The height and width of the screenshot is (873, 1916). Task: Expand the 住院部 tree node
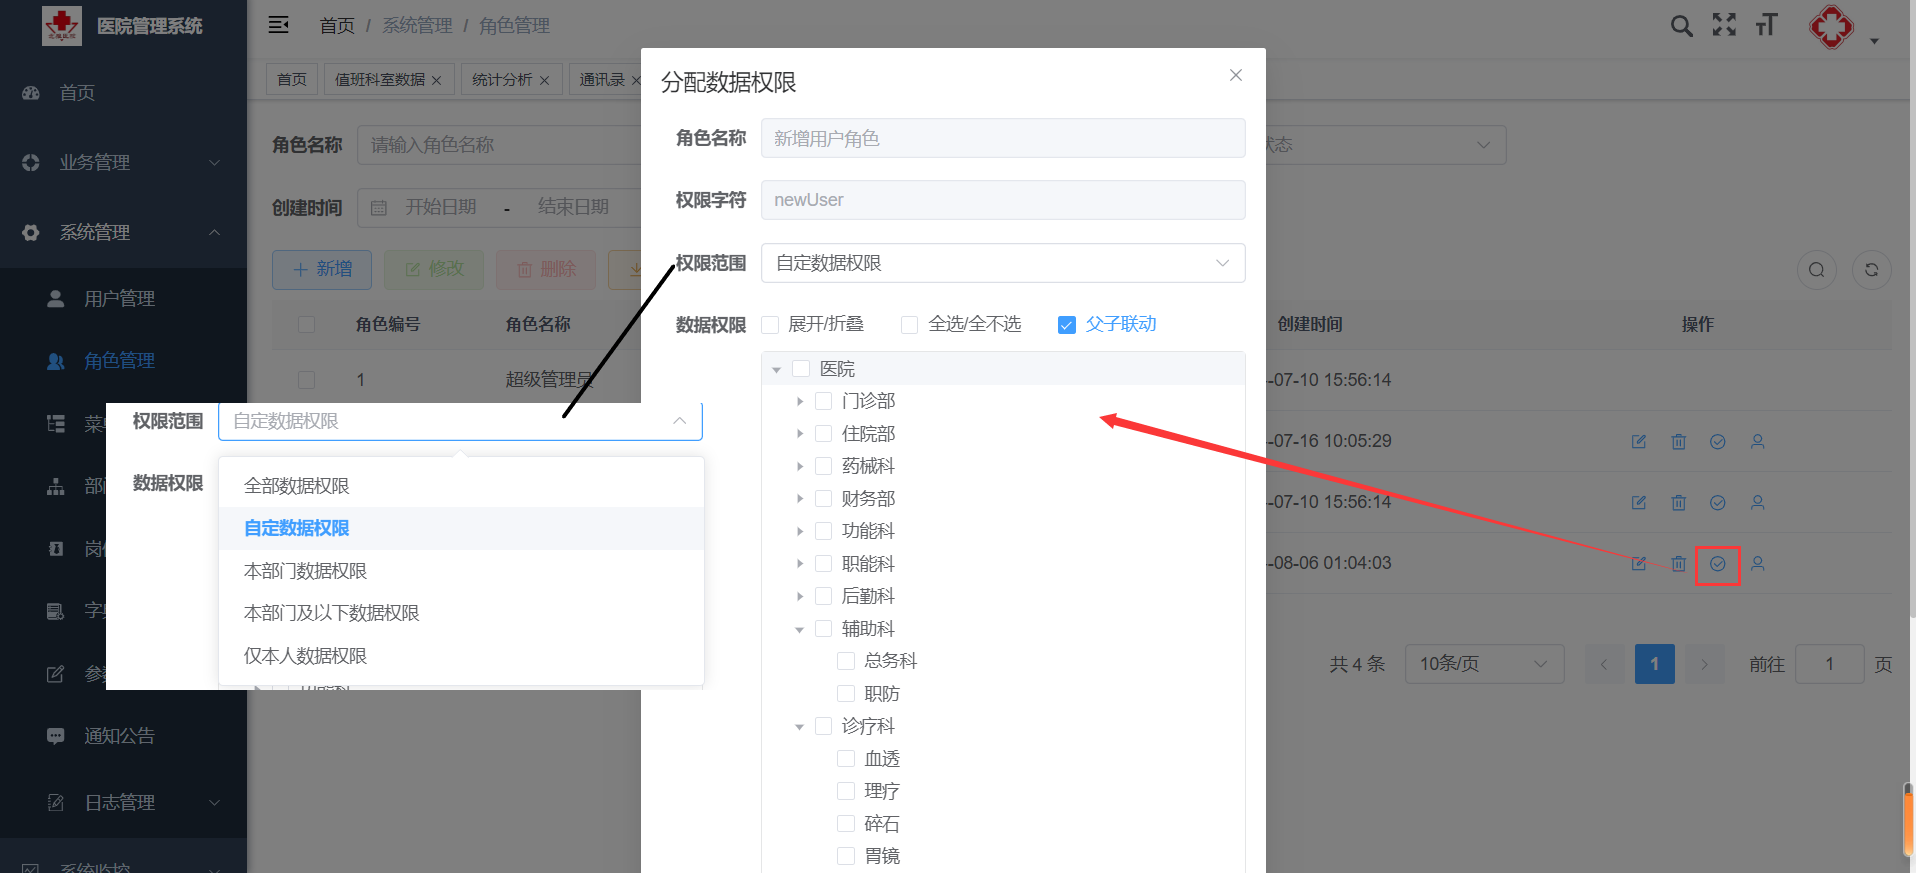800,434
